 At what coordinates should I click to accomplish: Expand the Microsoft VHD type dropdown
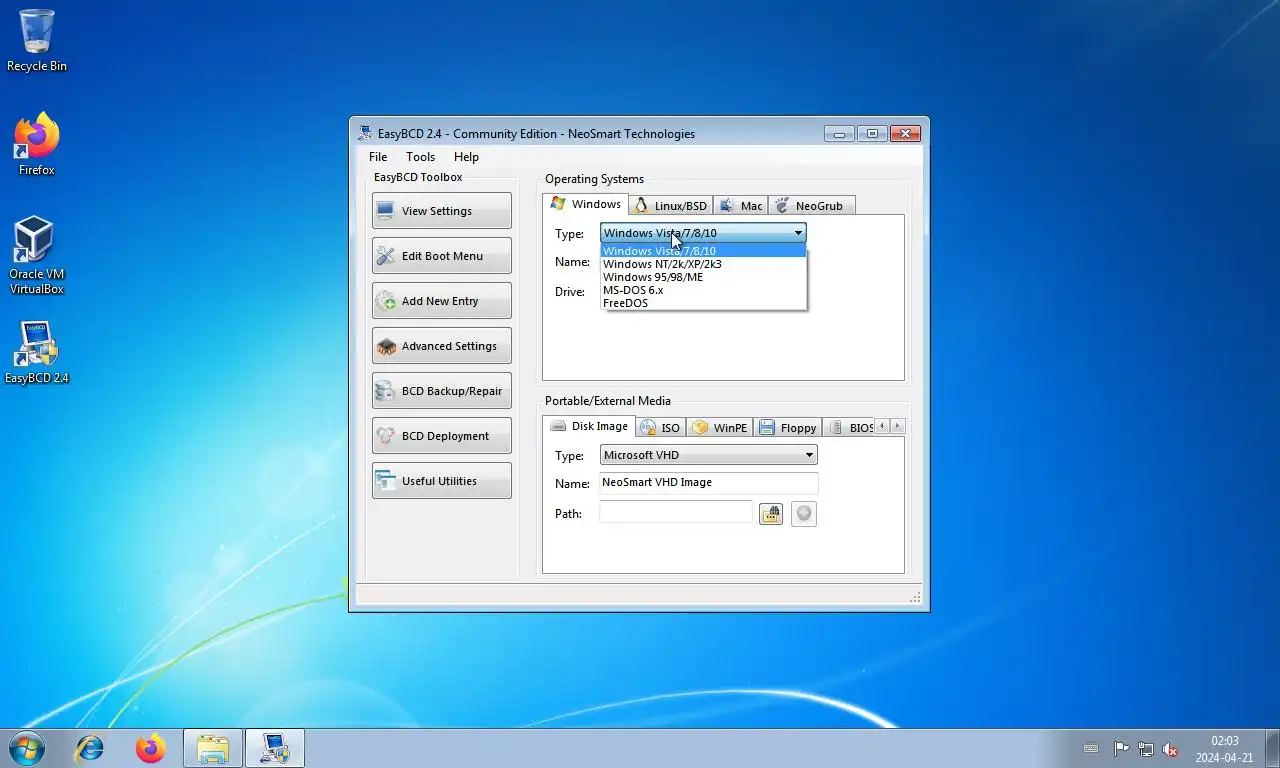(x=708, y=455)
